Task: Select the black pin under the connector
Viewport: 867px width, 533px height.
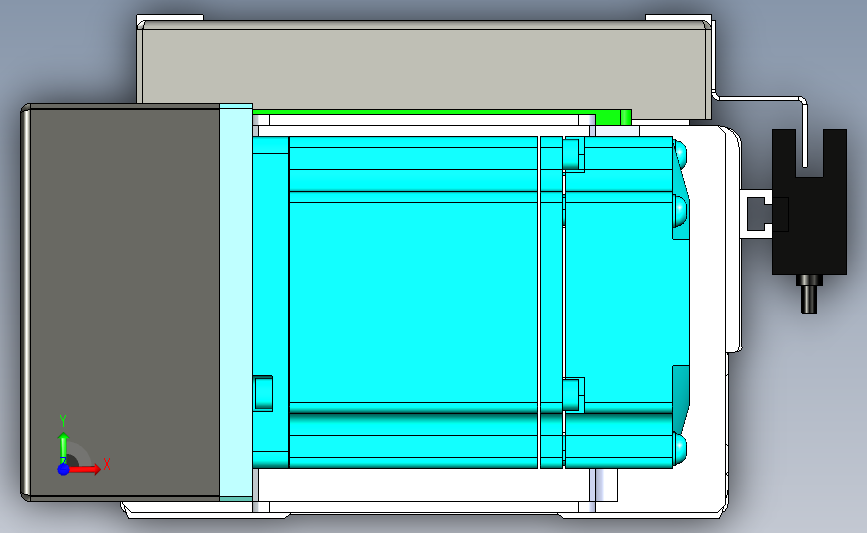Action: (x=809, y=295)
